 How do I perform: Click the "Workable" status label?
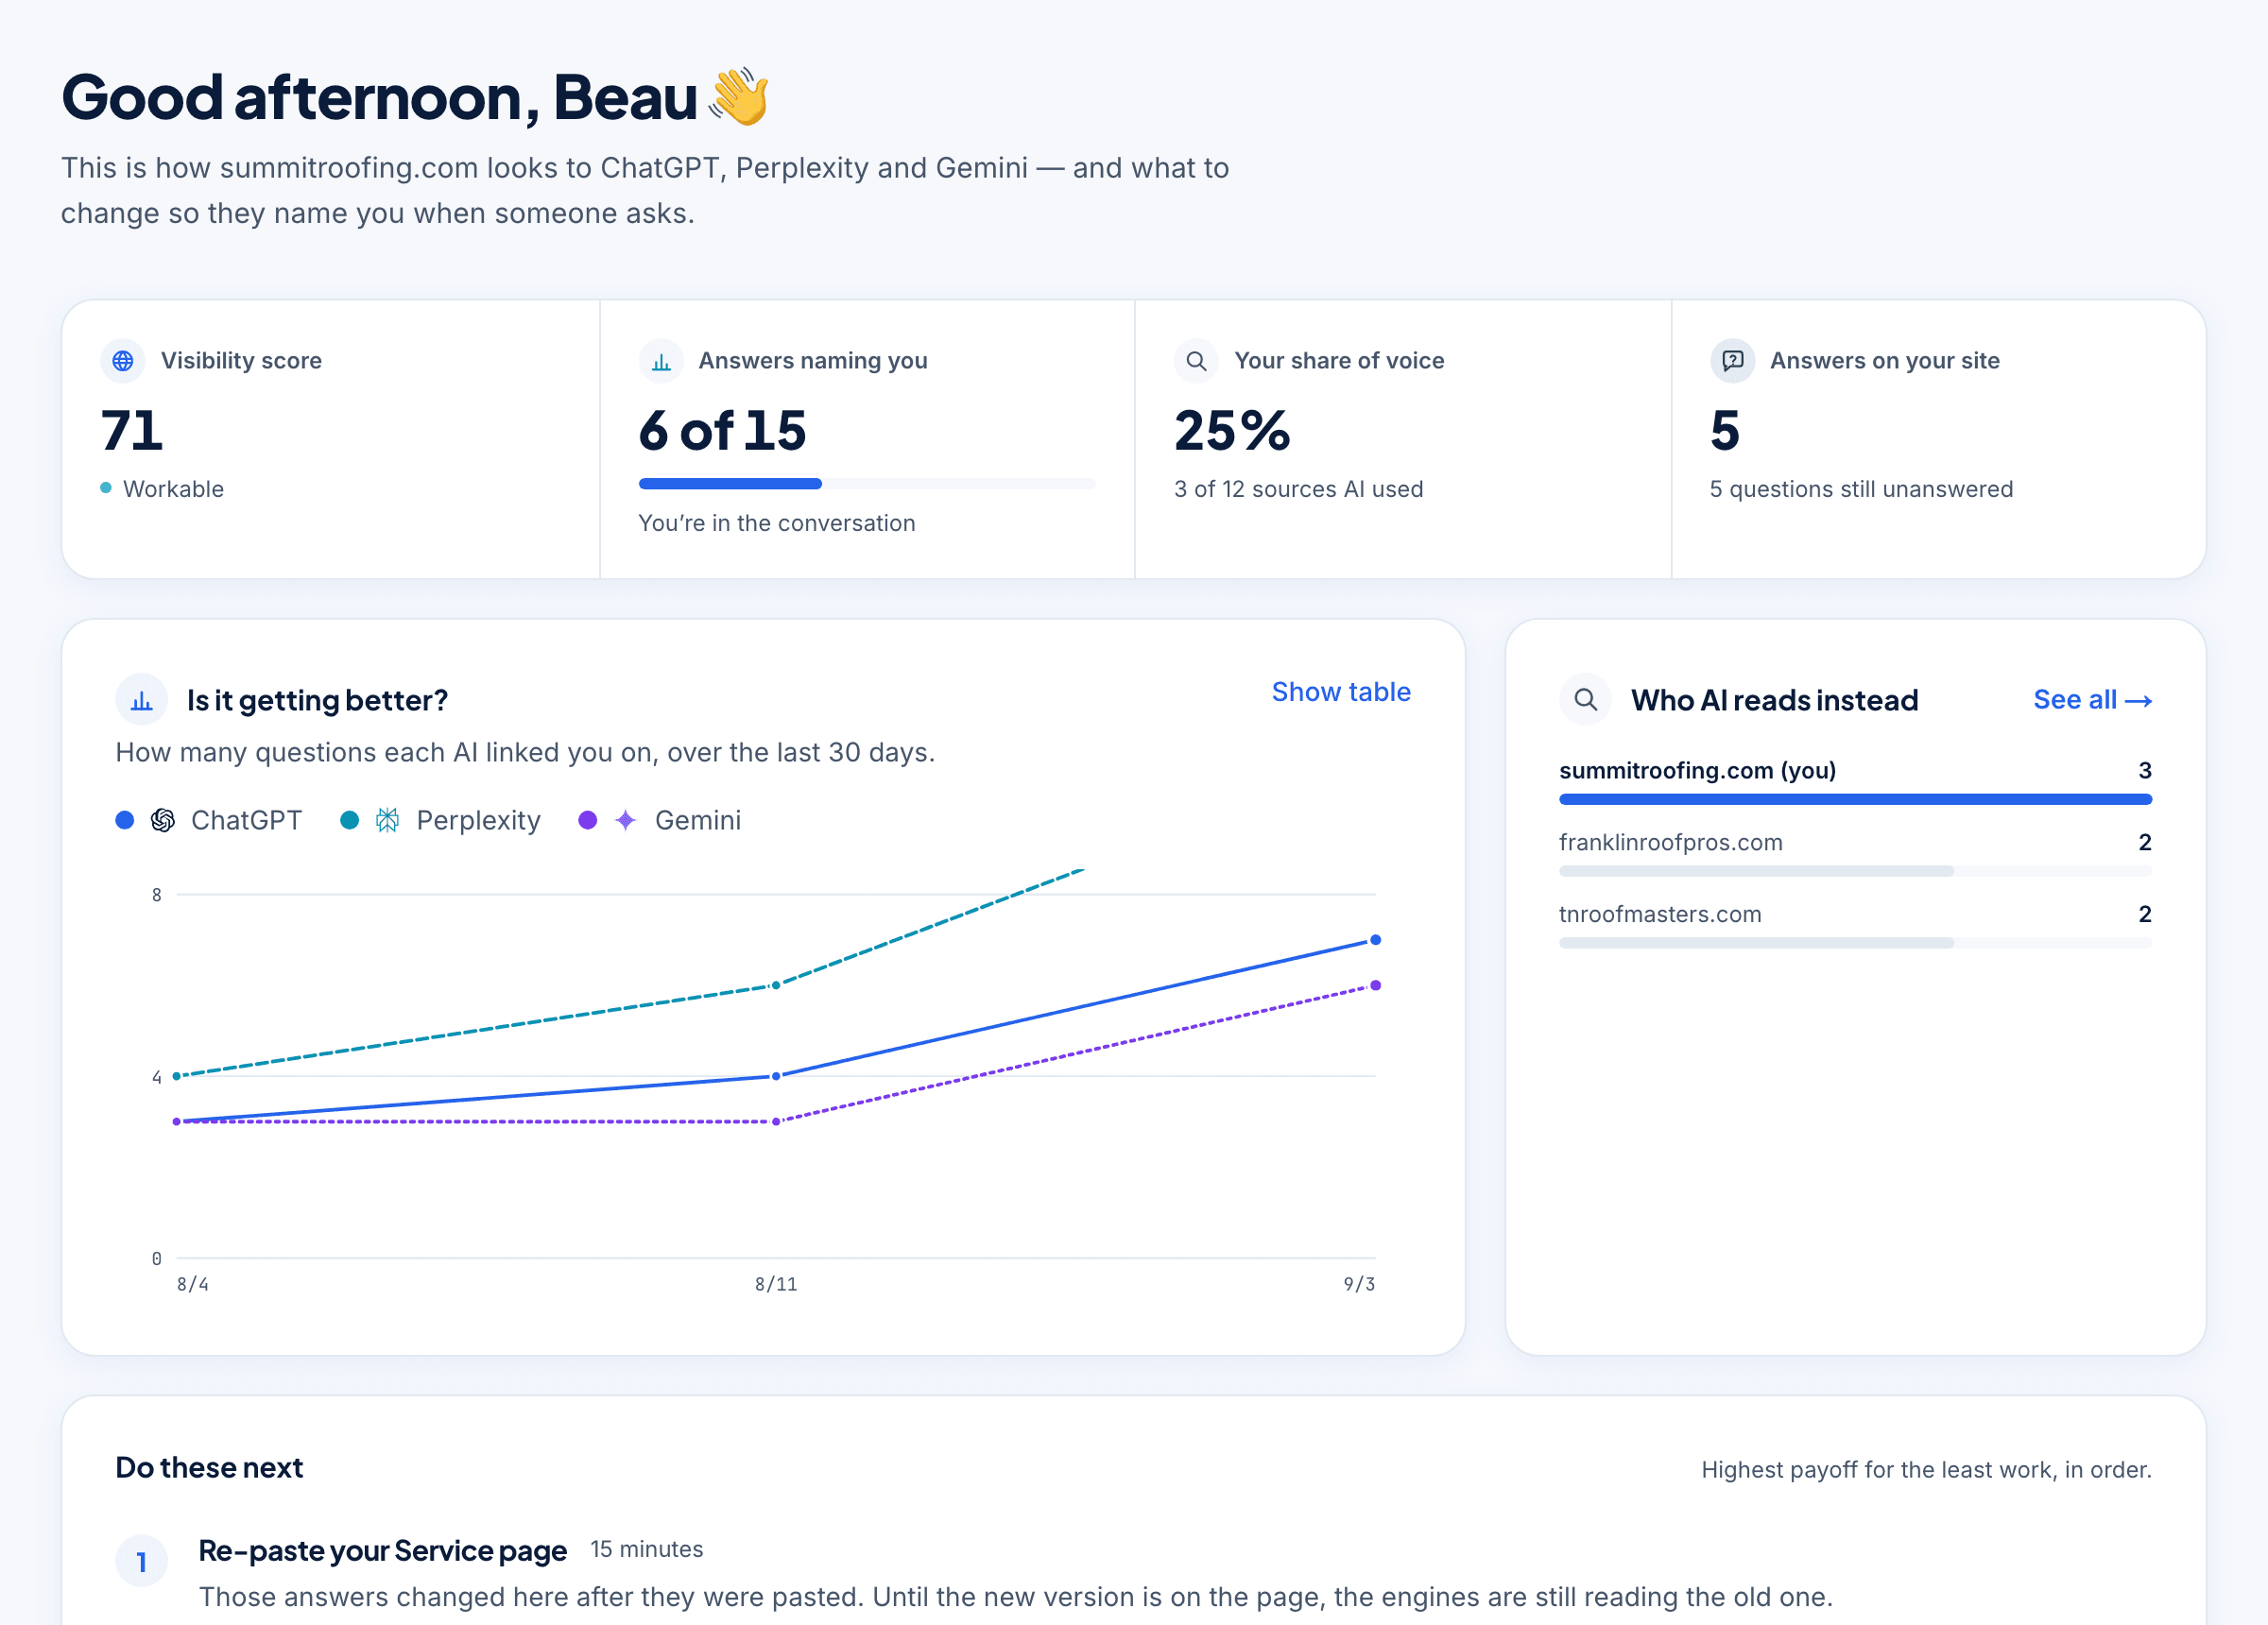click(x=173, y=489)
